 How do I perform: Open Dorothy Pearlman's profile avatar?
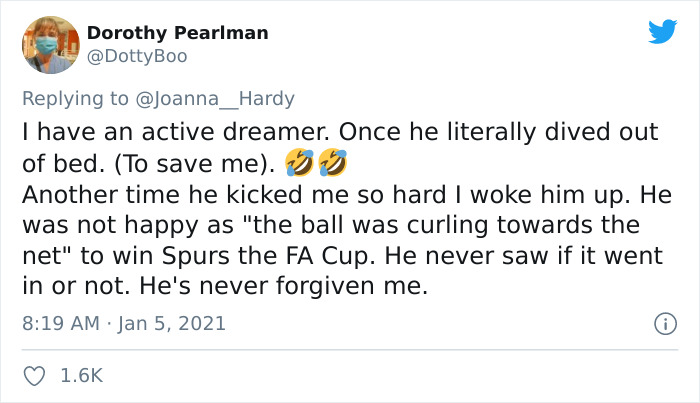(50, 44)
